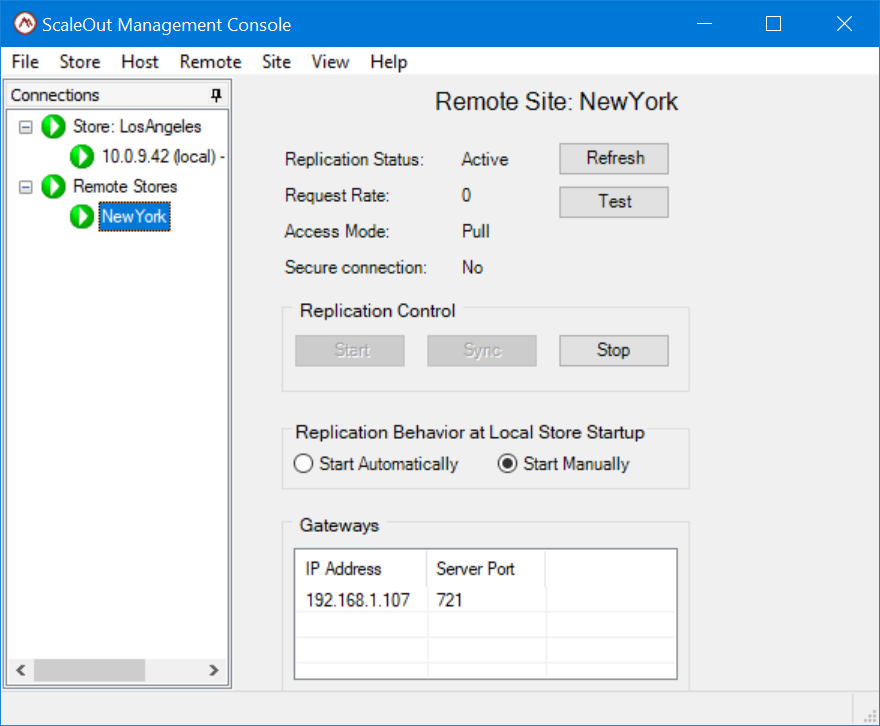880x726 pixels.
Task: Click the Secure connection value No
Action: point(473,268)
